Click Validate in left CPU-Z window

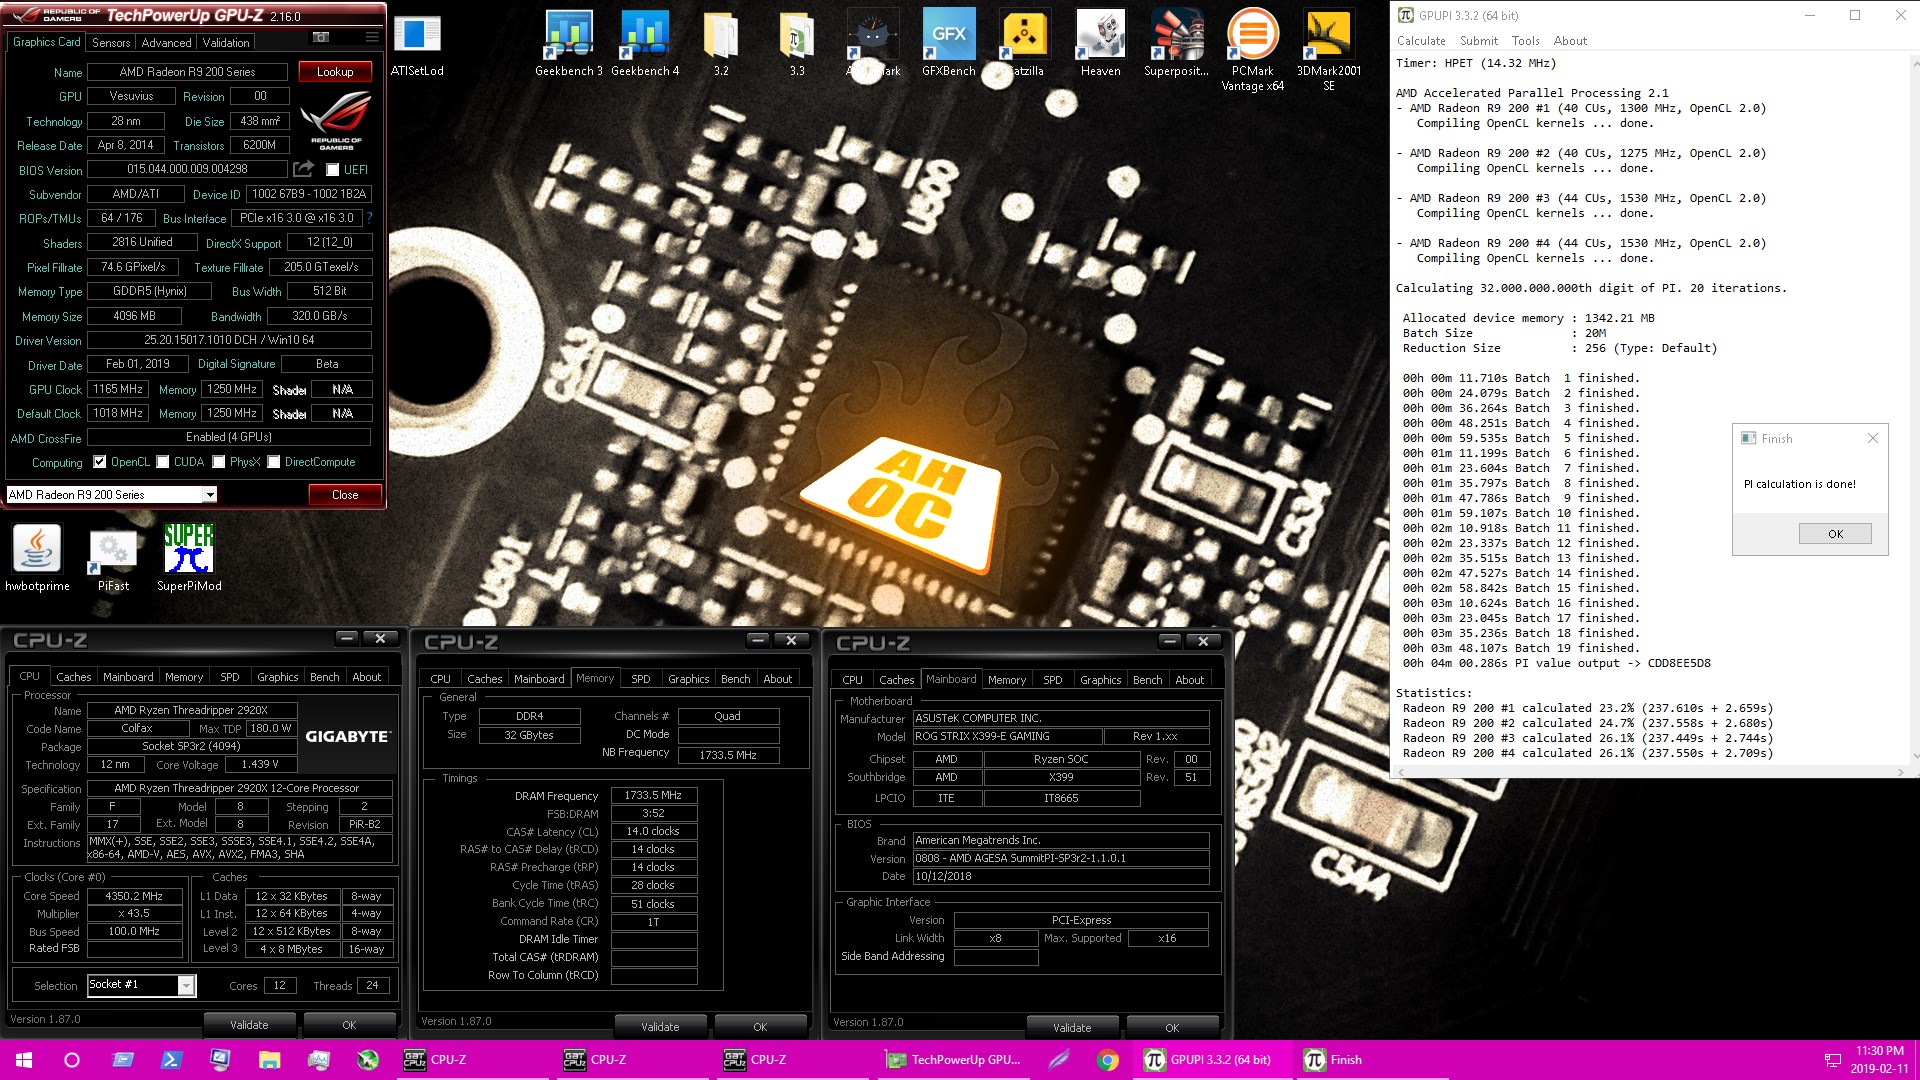249,1025
